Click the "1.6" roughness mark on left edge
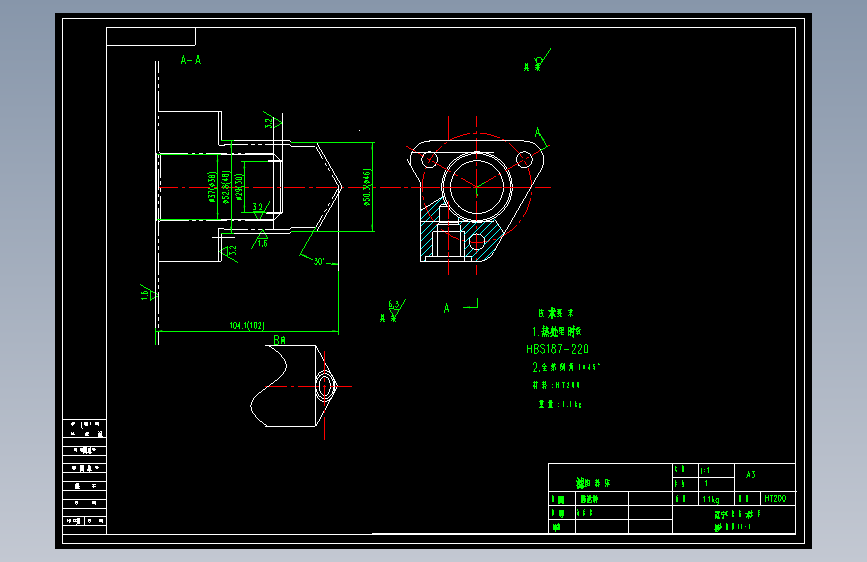Image resolution: width=867 pixels, height=562 pixels. 148,293
